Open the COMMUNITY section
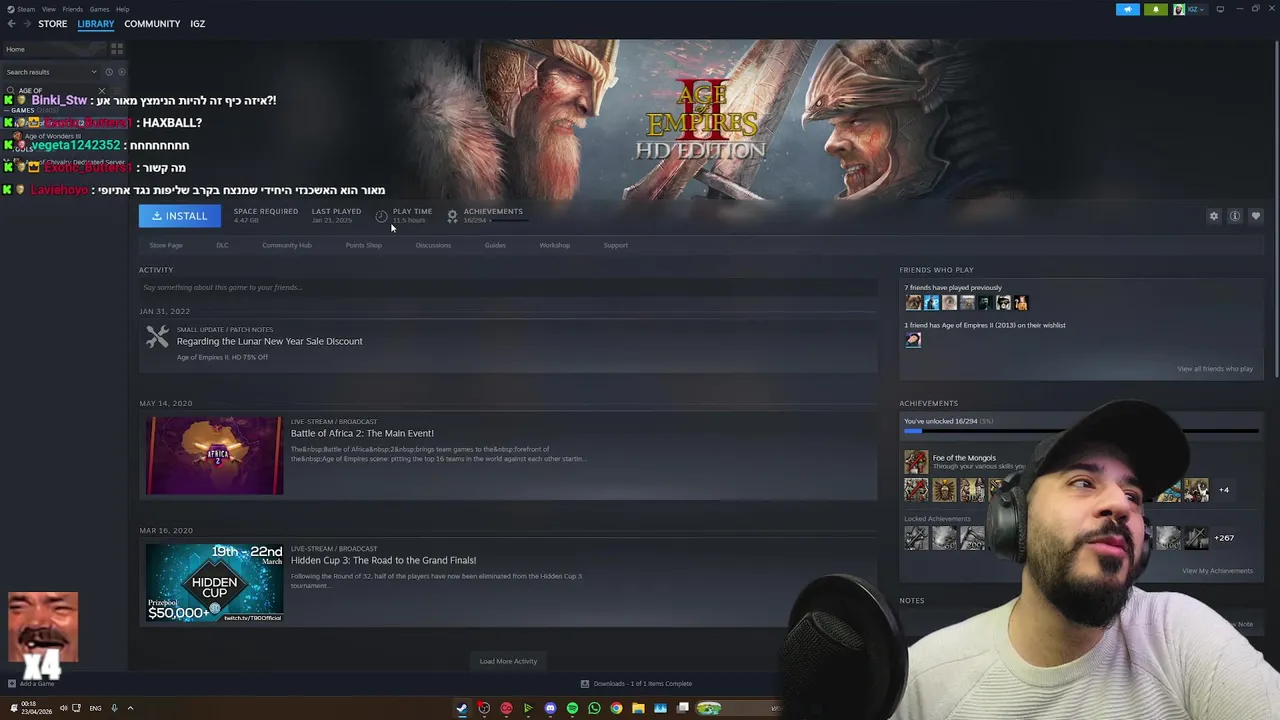The width and height of the screenshot is (1280, 720). pyautogui.click(x=152, y=24)
